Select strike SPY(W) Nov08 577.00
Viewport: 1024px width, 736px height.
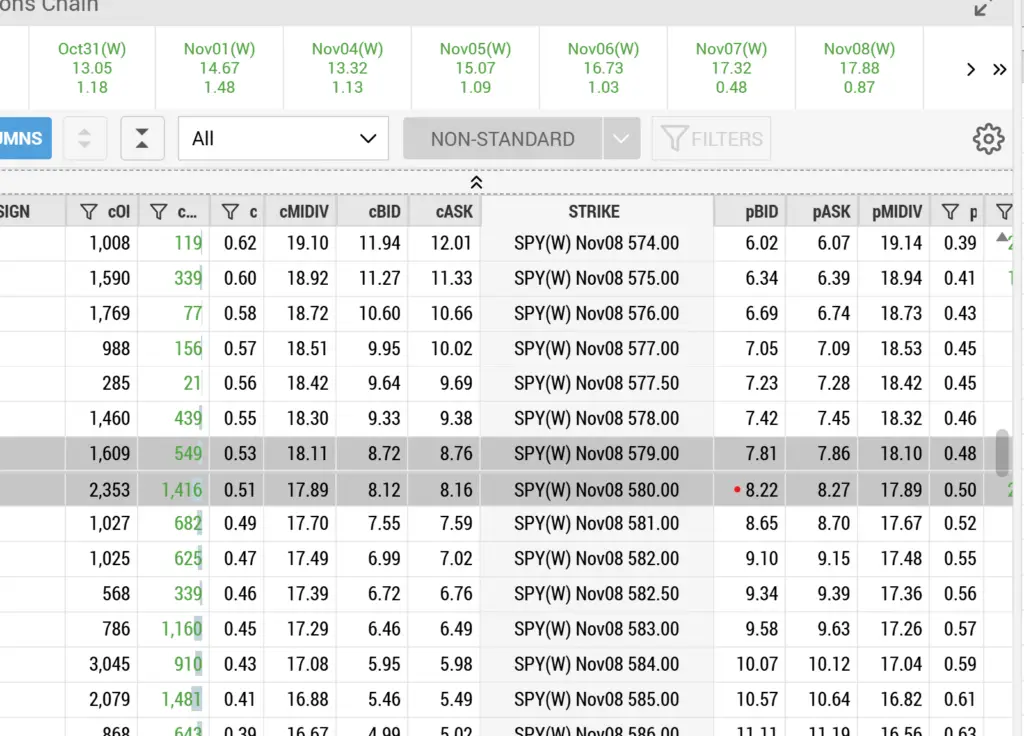point(596,349)
